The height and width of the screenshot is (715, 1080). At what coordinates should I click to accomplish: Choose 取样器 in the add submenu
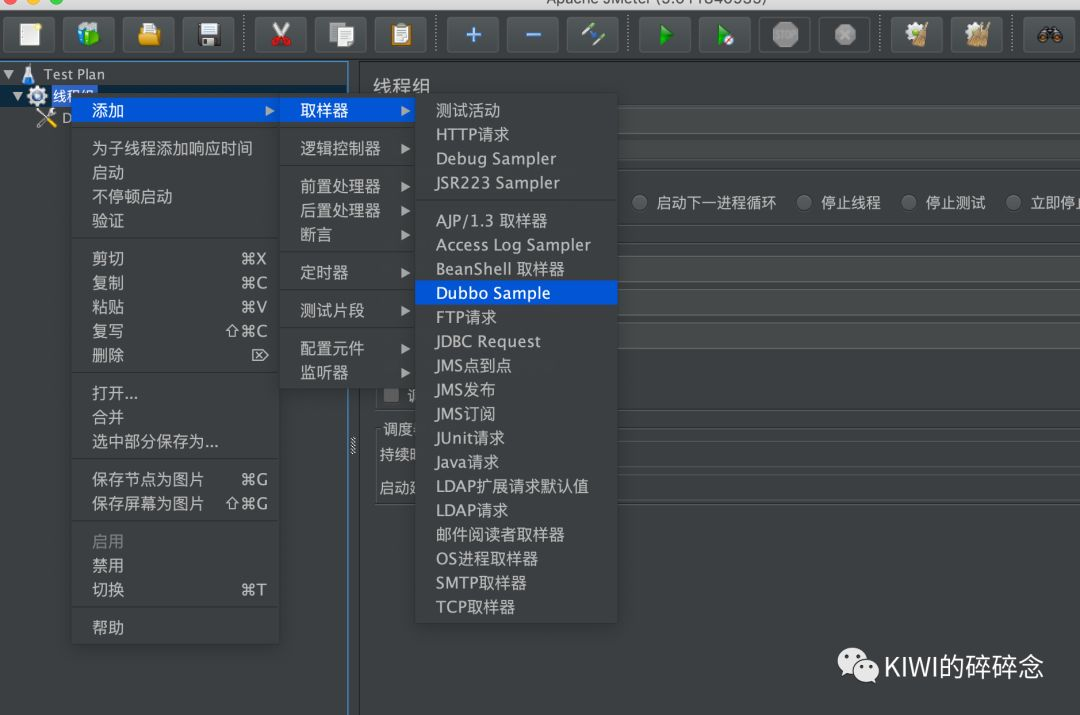[347, 110]
